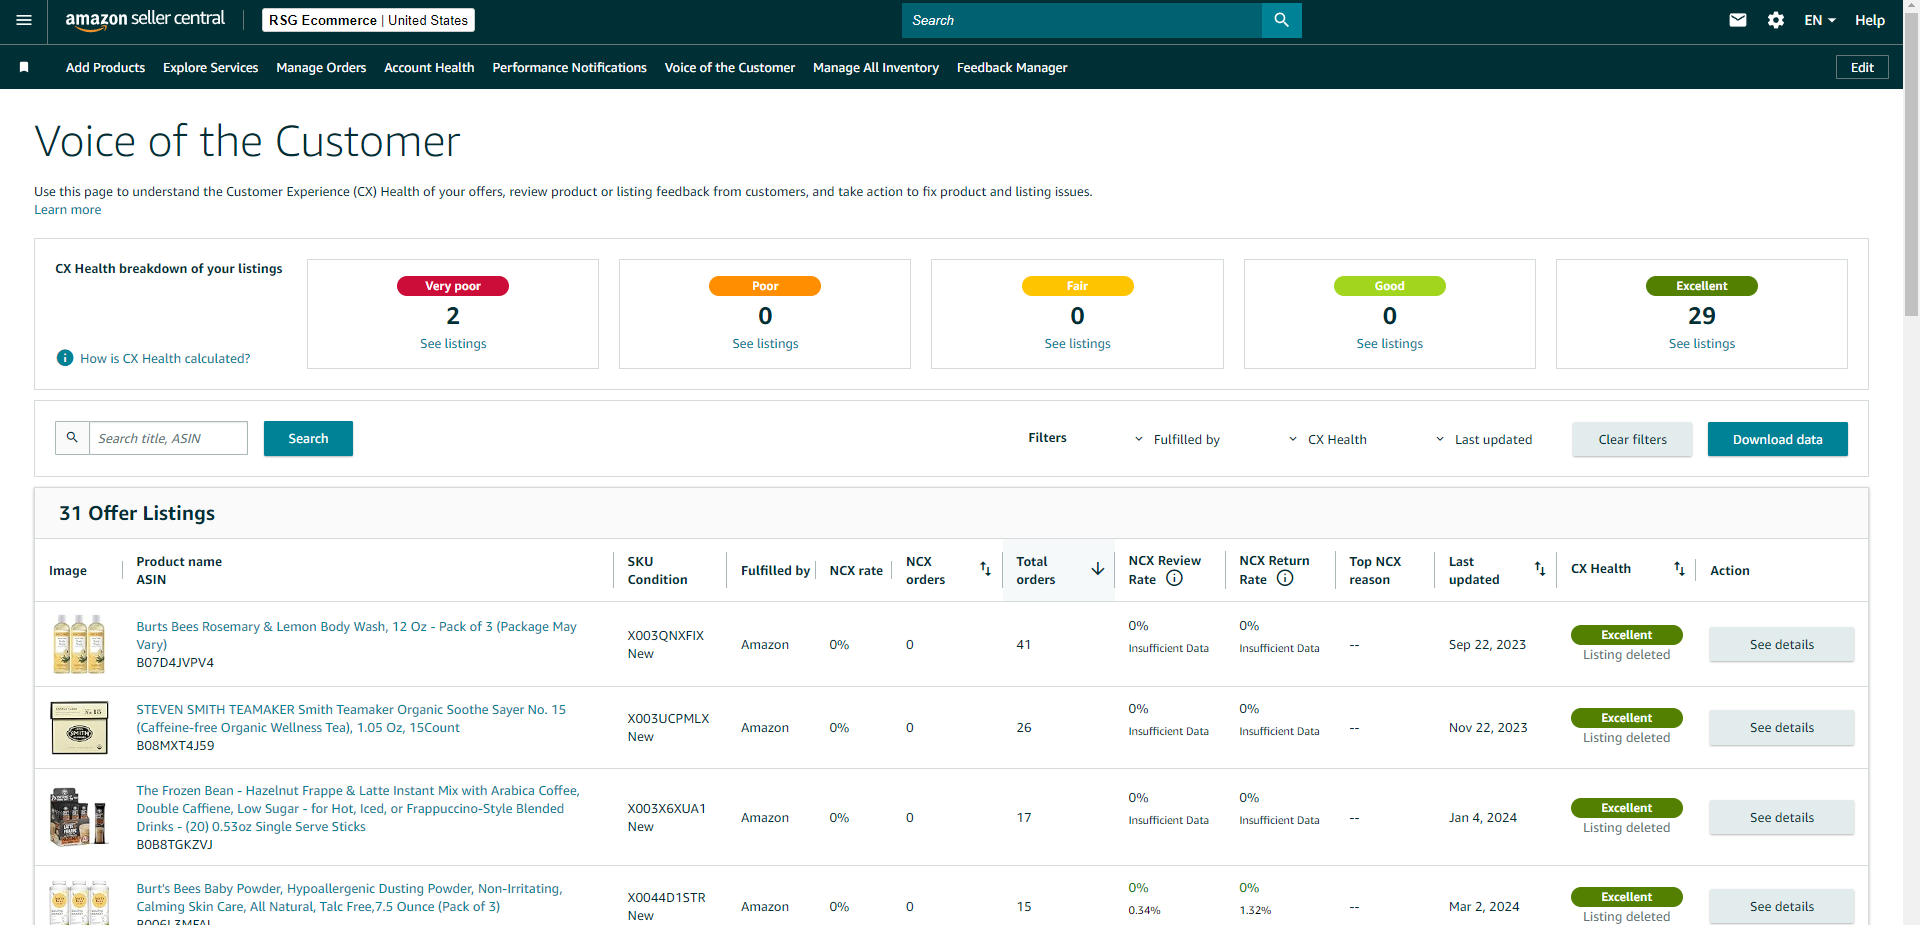Expand the Last updated filter

click(x=1483, y=439)
